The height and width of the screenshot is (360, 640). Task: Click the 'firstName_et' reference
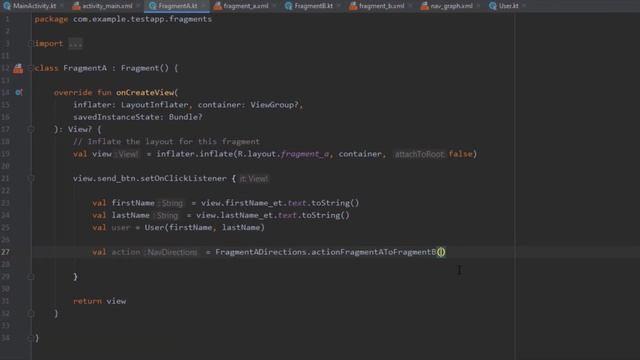coord(253,203)
